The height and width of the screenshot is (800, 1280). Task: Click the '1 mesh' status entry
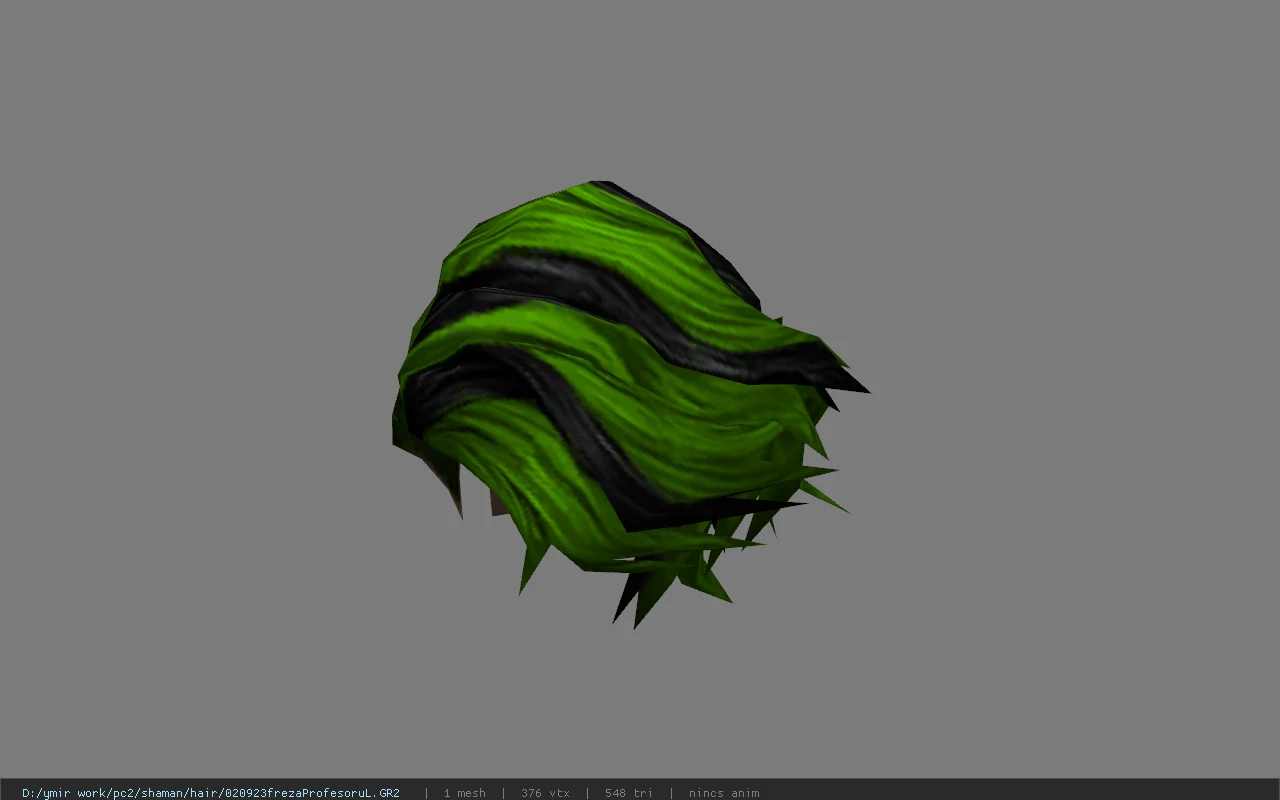pyautogui.click(x=465, y=793)
